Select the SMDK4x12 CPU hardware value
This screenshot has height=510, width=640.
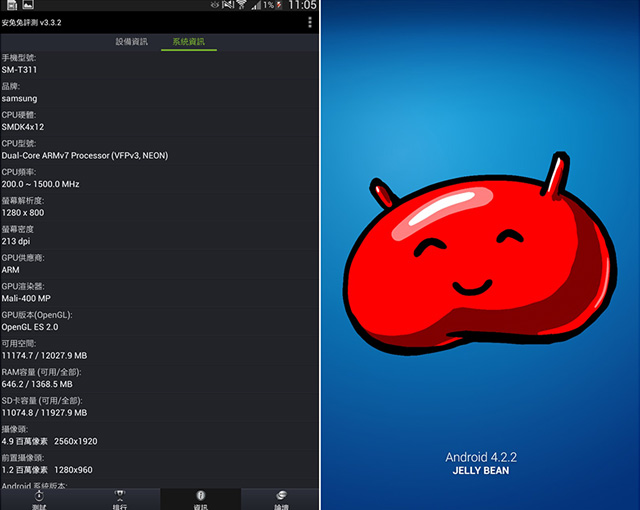23,127
